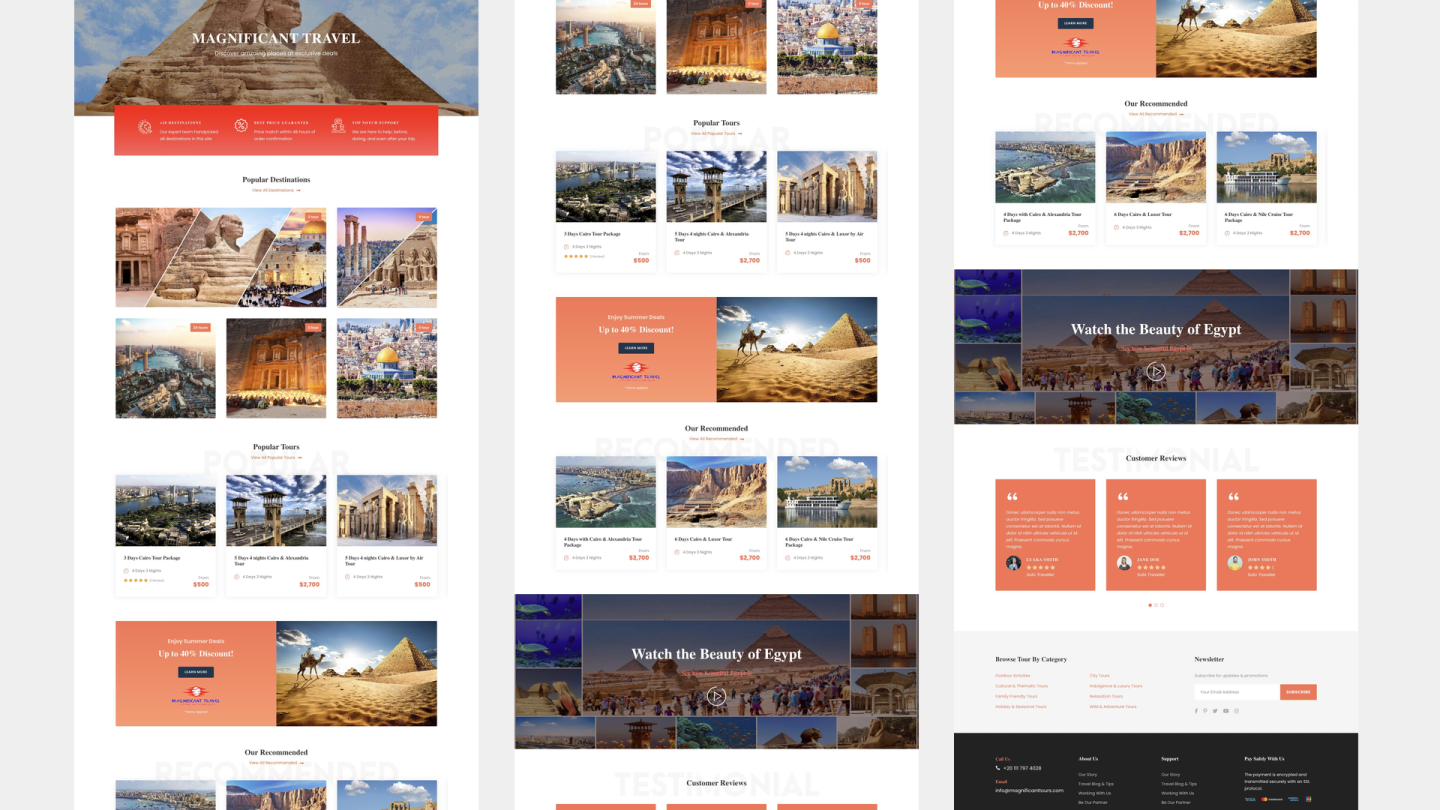1440x810 pixels.
Task: Open the Pinterest social icon
Action: (1205, 711)
